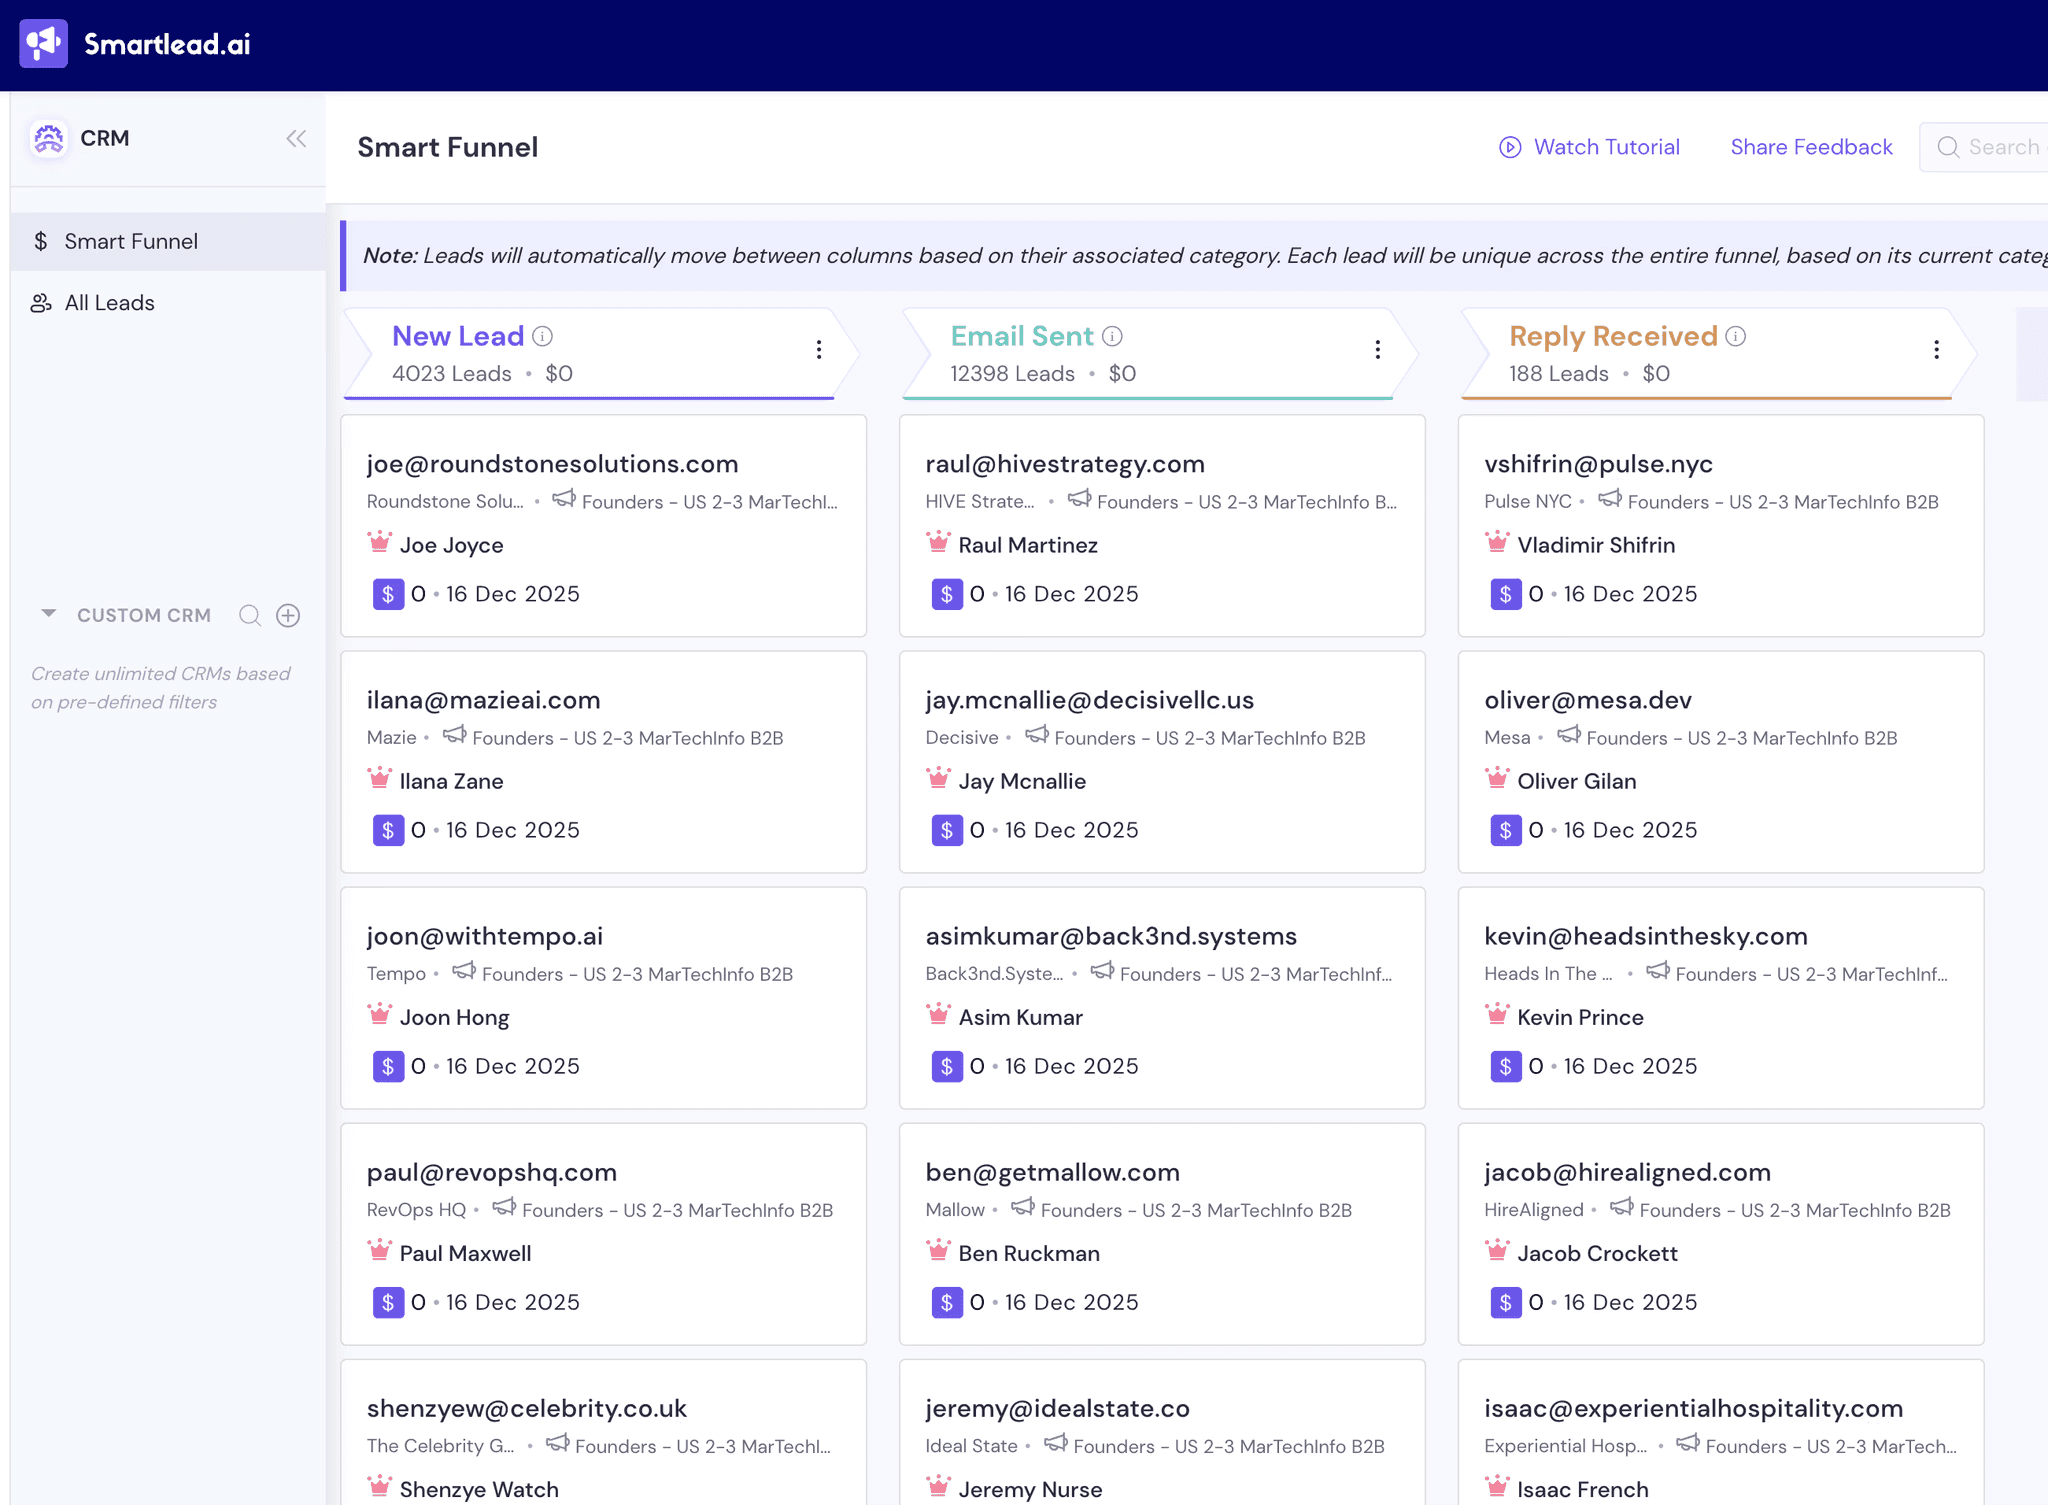The image size is (2048, 1505).
Task: Open the search icon in Custom CRM section
Action: click(250, 615)
